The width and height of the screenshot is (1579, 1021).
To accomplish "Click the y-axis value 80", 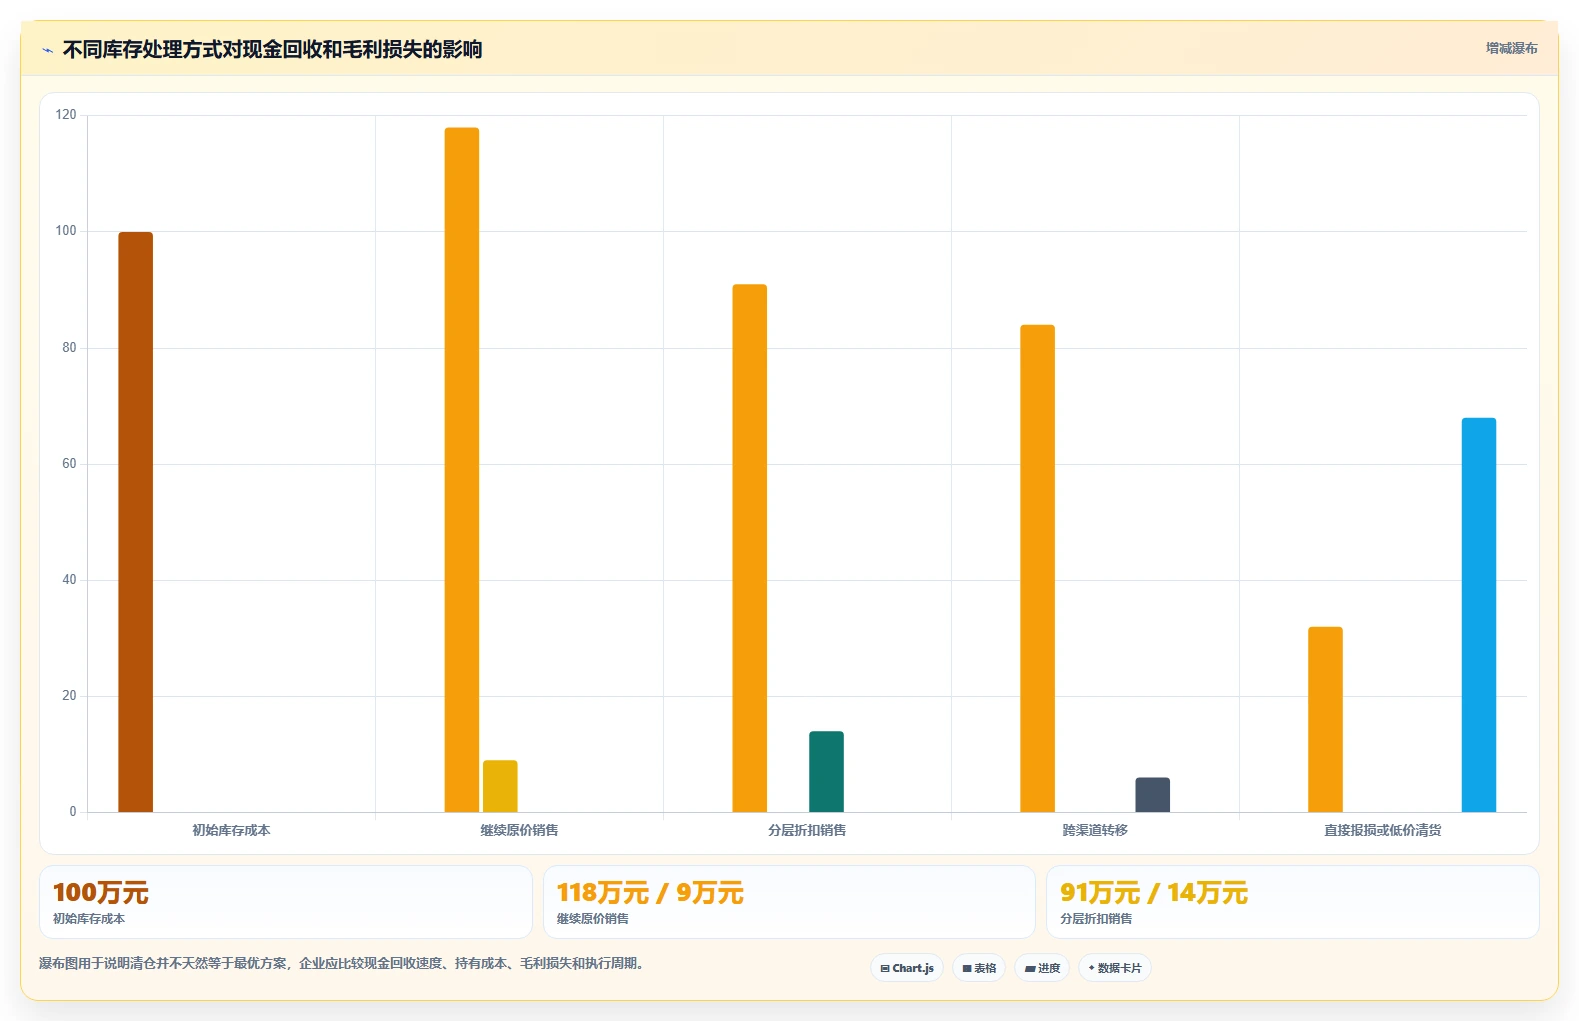I will tap(69, 348).
